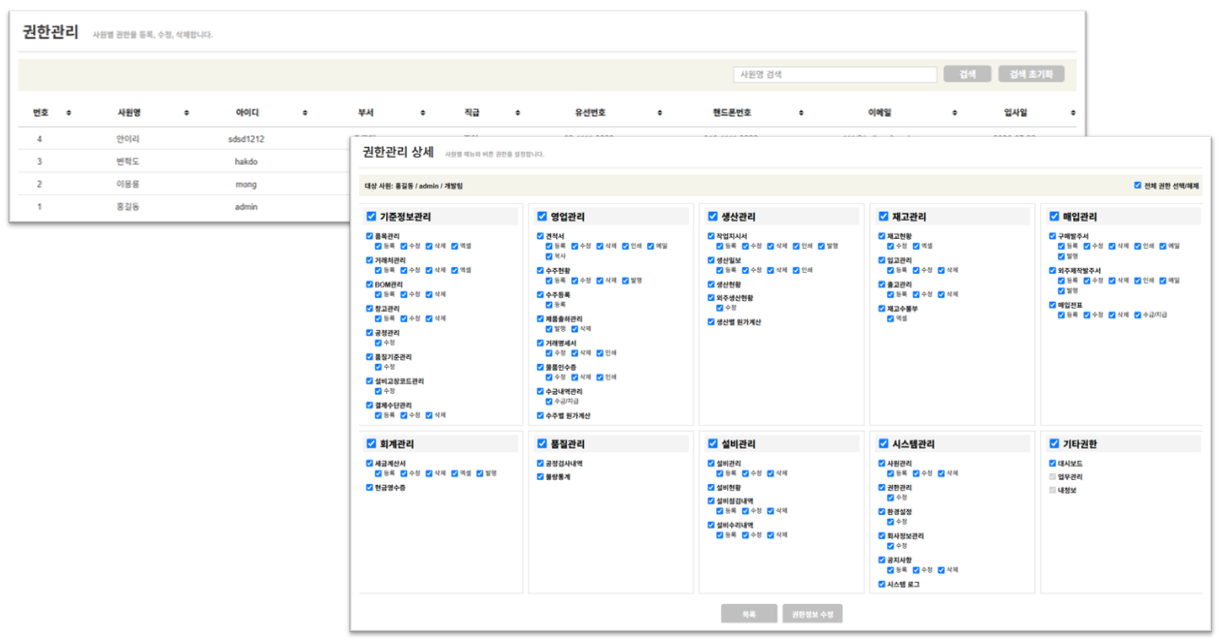Uncheck the 재고현황 checkbox
Viewport: 1222px width, 643px height.
coord(881,236)
